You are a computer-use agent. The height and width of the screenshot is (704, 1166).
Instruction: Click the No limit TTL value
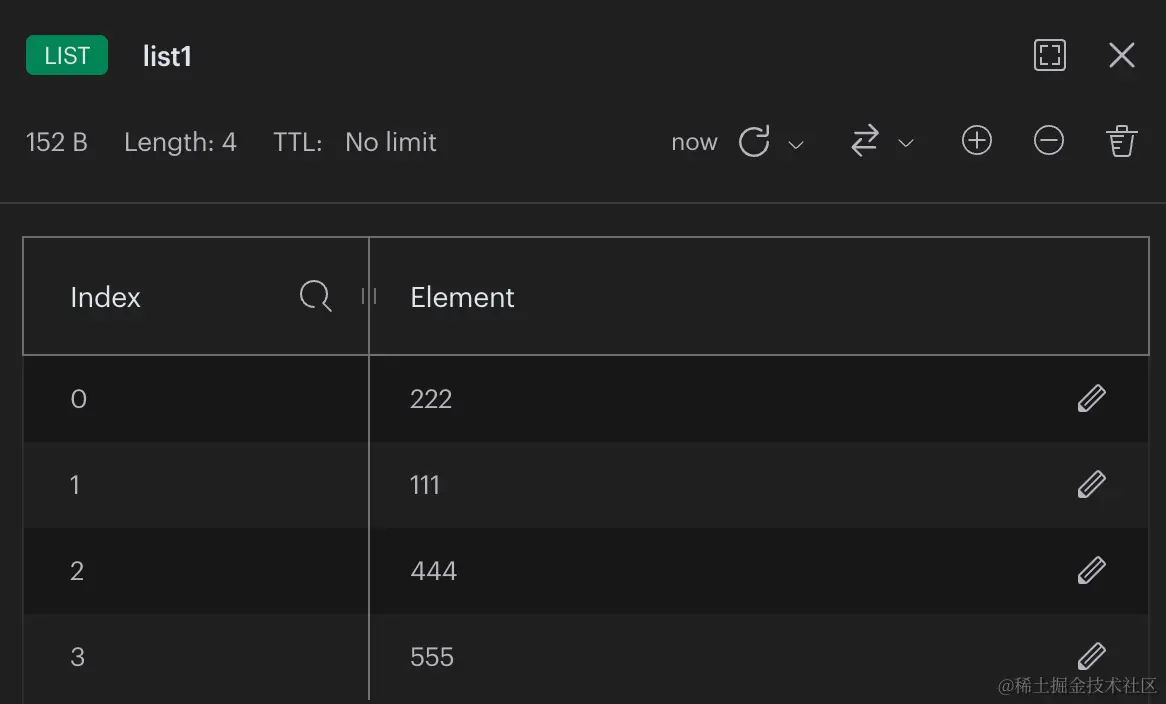pyautogui.click(x=390, y=142)
